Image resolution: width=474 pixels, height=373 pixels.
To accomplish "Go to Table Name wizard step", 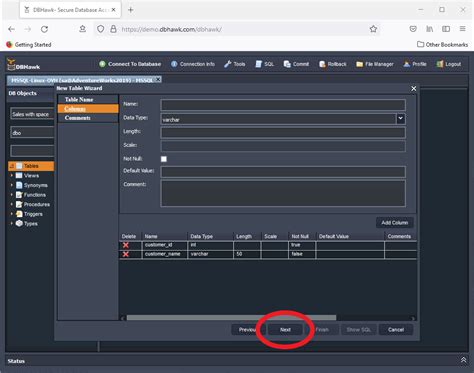I will pos(88,99).
